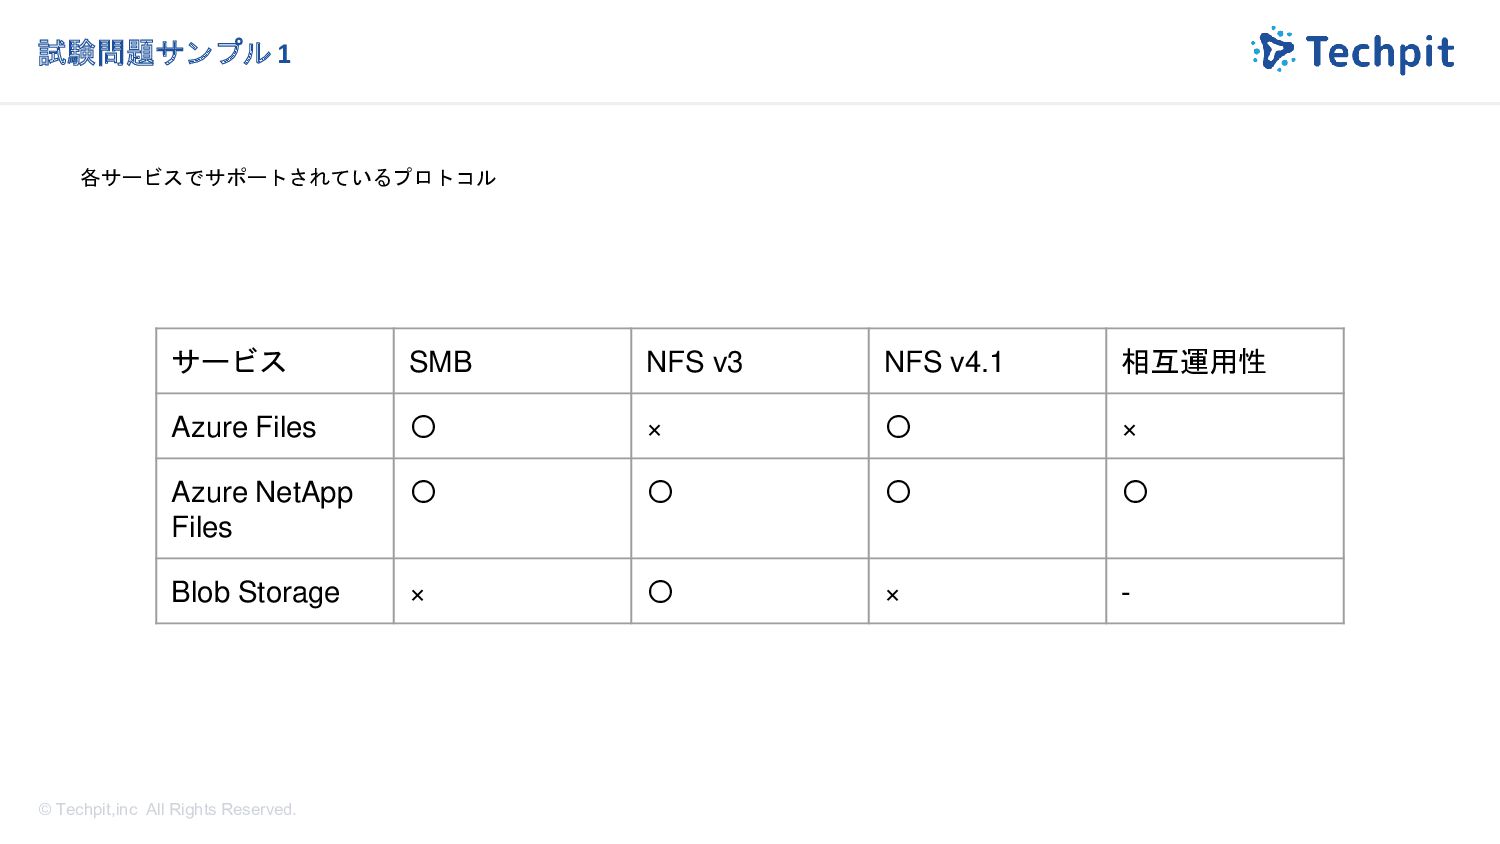This screenshot has height=844, width=1500.
Task: Click the Azure NetApp Files row label
Action: click(x=262, y=509)
